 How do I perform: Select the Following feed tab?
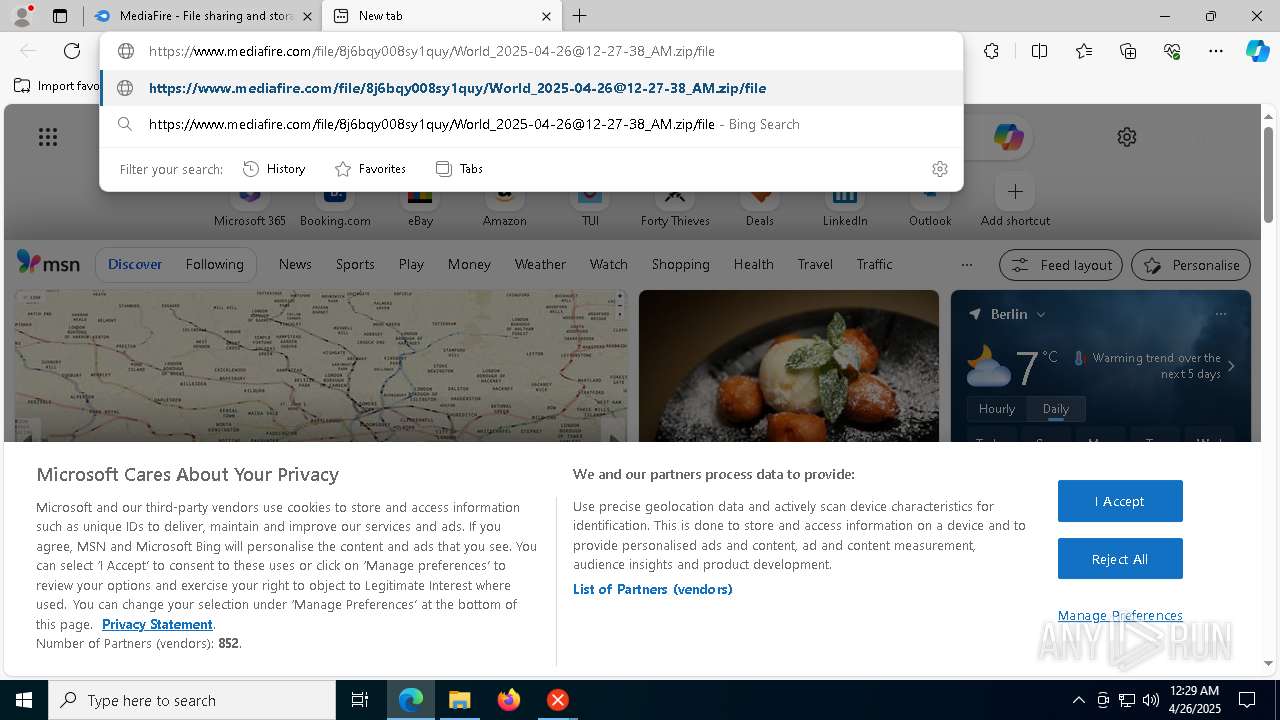tap(214, 264)
